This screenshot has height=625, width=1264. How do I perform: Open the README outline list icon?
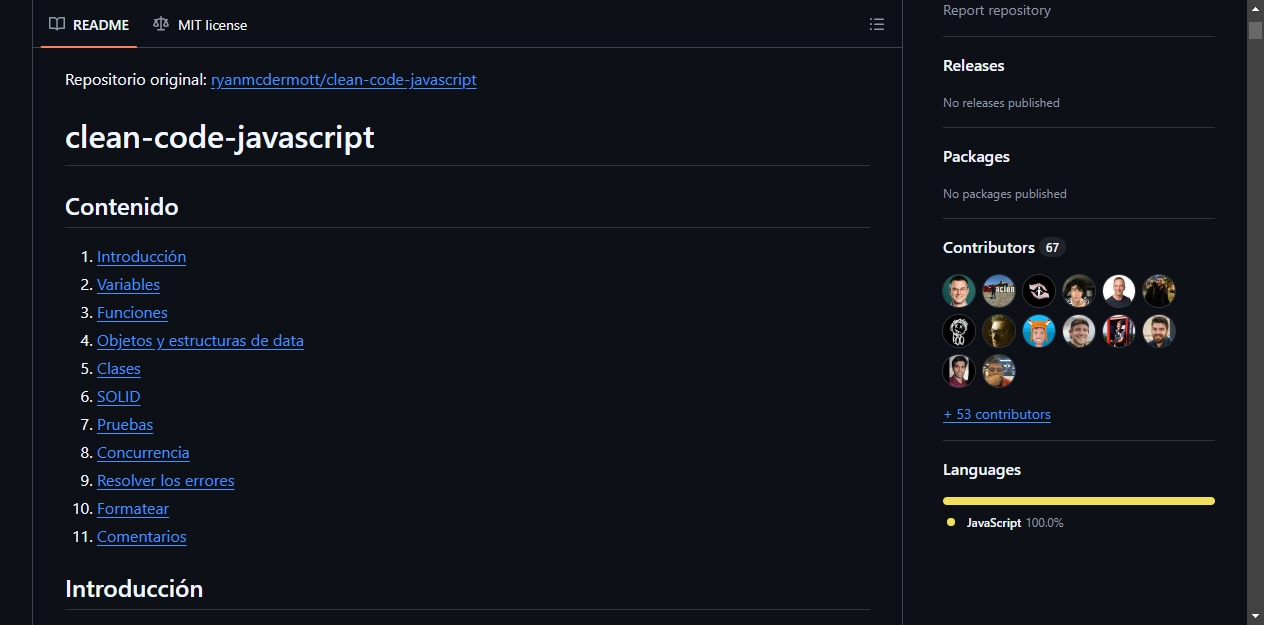point(877,24)
